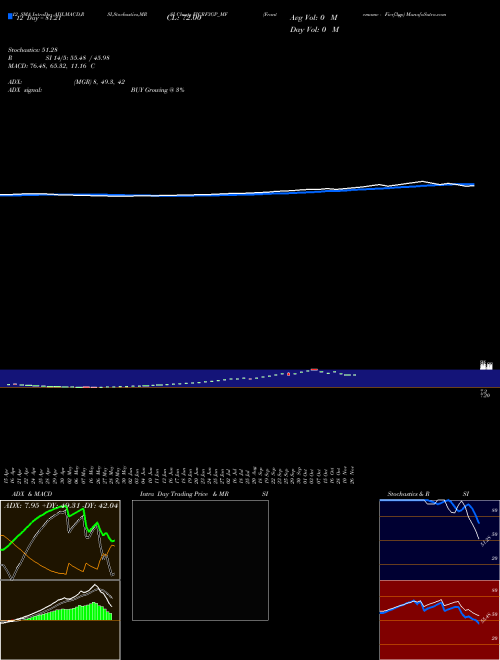Screen dimensions: 500x660
Task: Click the 'Day Vol: 0 M' label
Action: pos(314,29)
